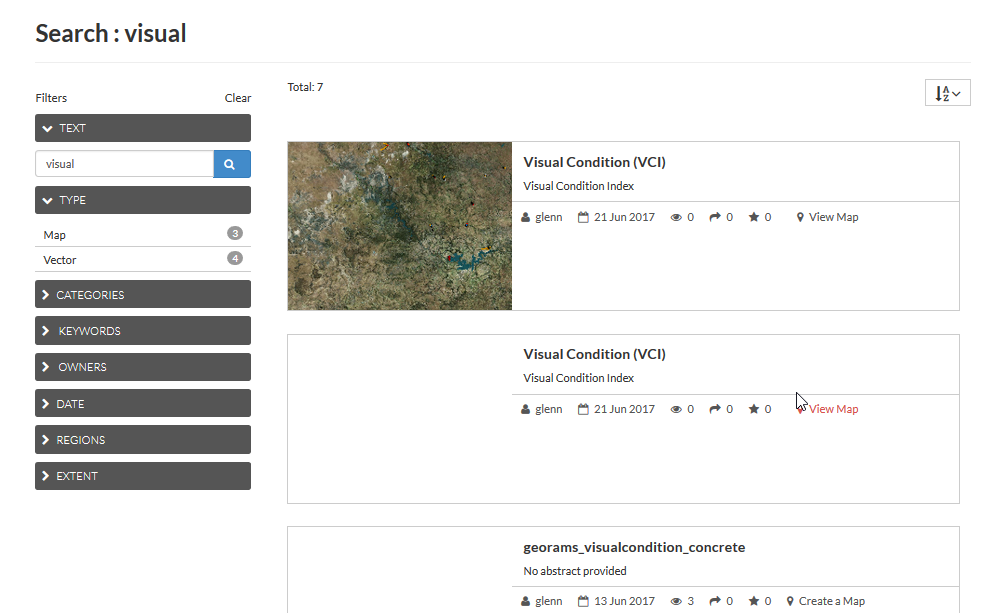Click owner glenn on georams result
985x613 pixels.
point(548,601)
